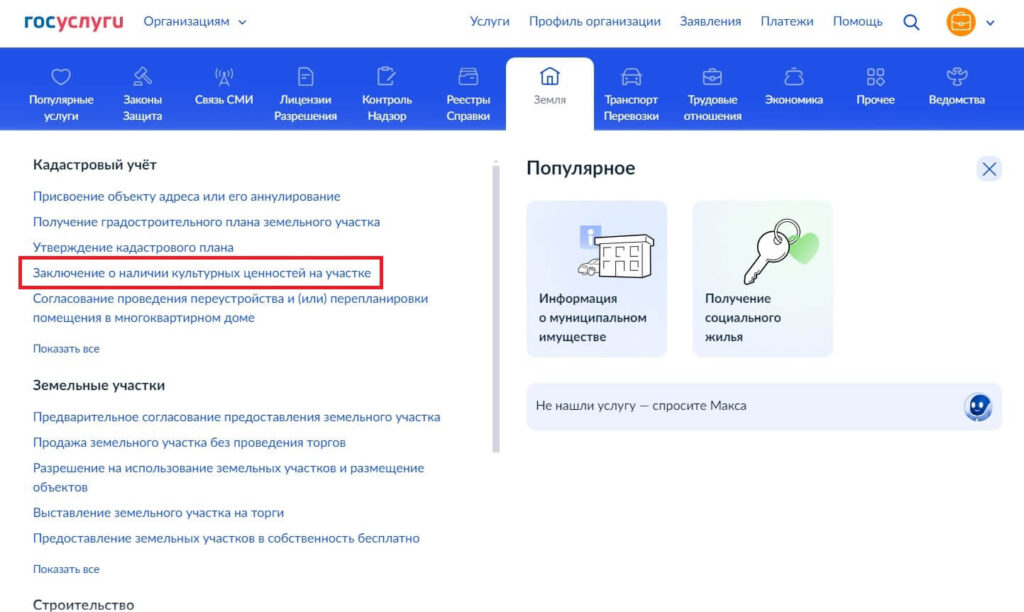Select the Лицензии Разрешения document icon

(x=305, y=76)
